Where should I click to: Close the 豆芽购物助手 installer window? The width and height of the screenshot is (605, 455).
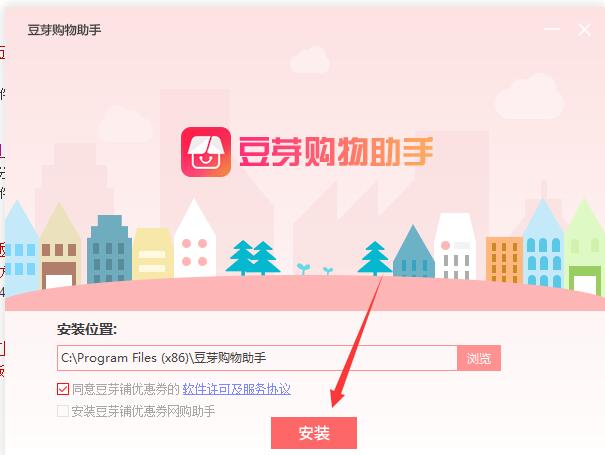pos(584,30)
